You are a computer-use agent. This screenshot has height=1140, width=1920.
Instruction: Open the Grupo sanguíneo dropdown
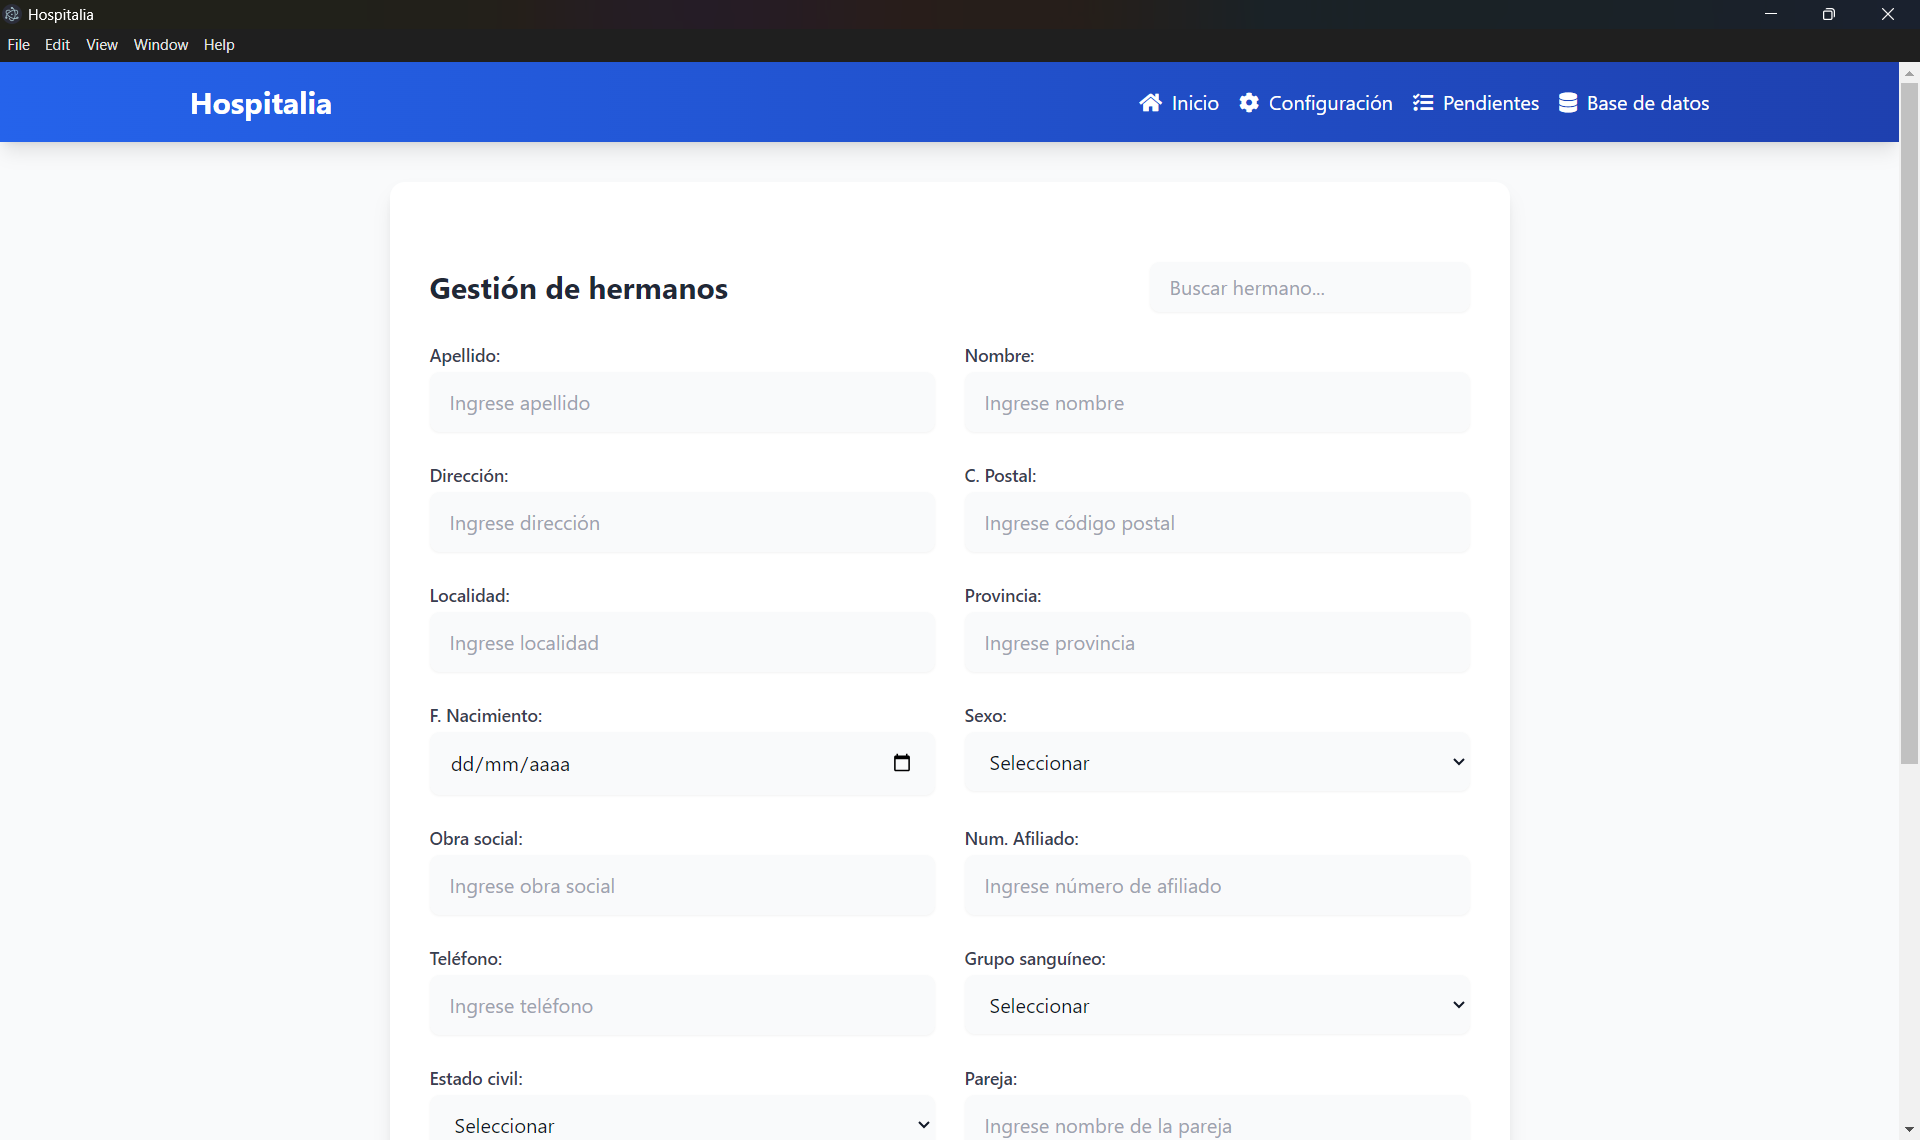(x=1217, y=1006)
